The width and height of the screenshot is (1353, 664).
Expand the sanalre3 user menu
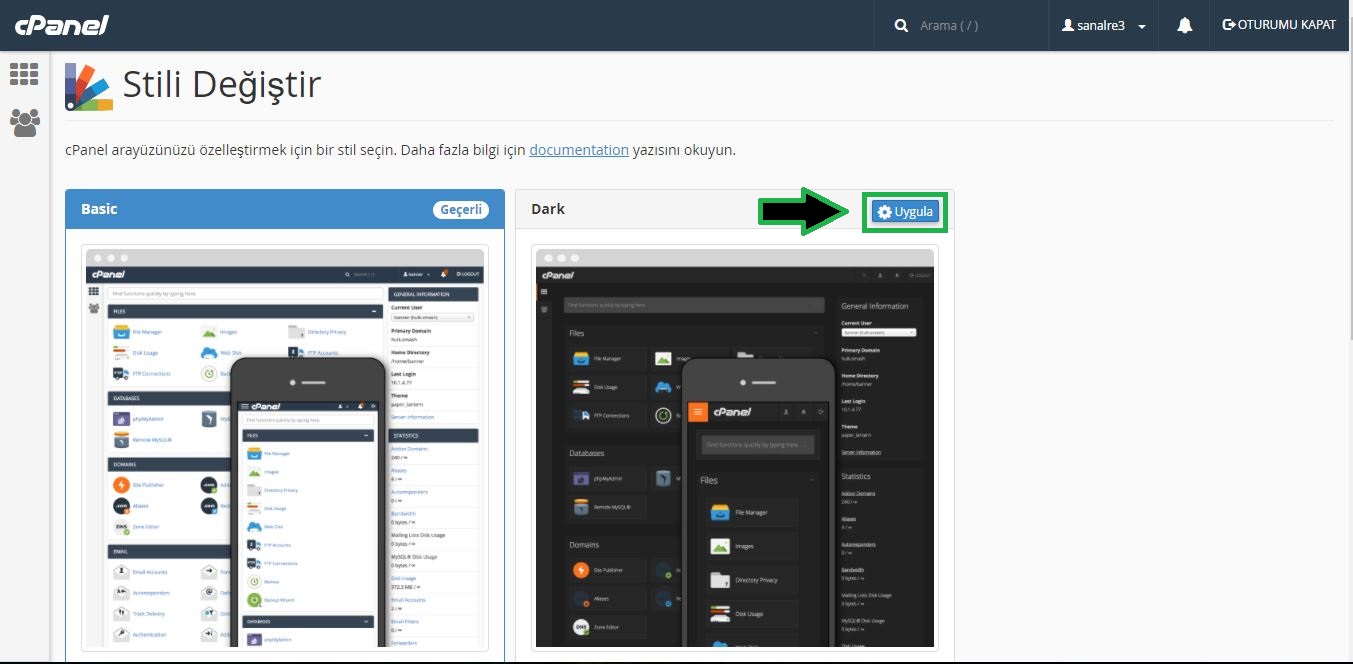1103,25
